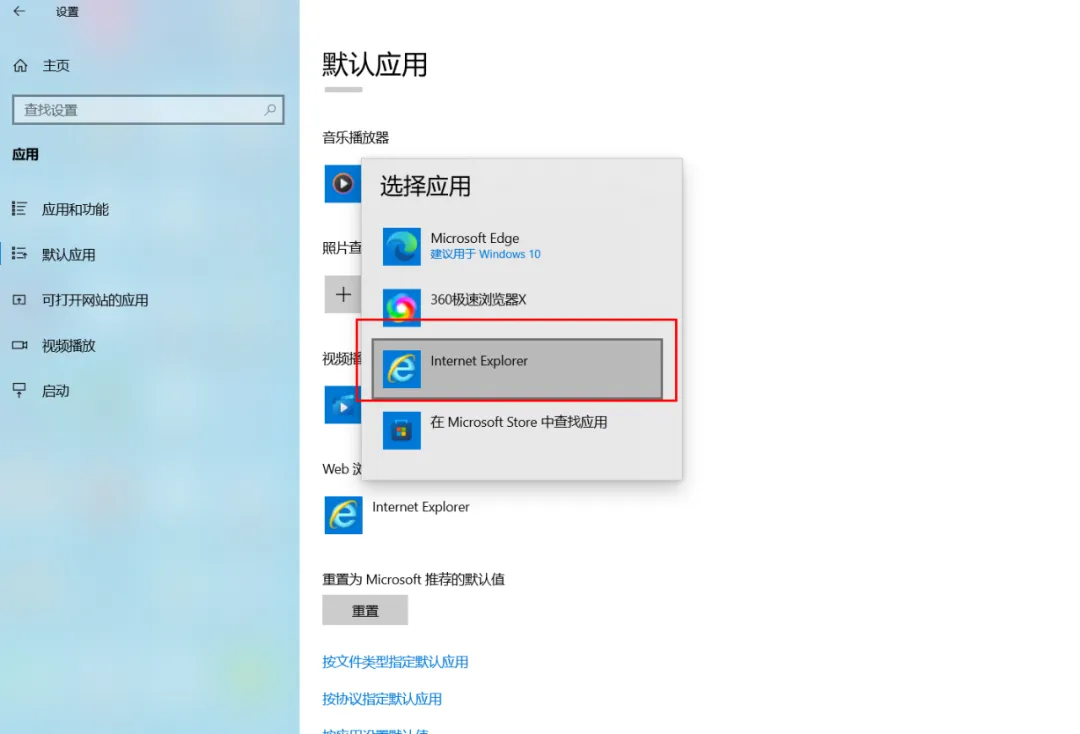1080x734 pixels.
Task: Click the Microsoft Store icon
Action: coord(402,430)
